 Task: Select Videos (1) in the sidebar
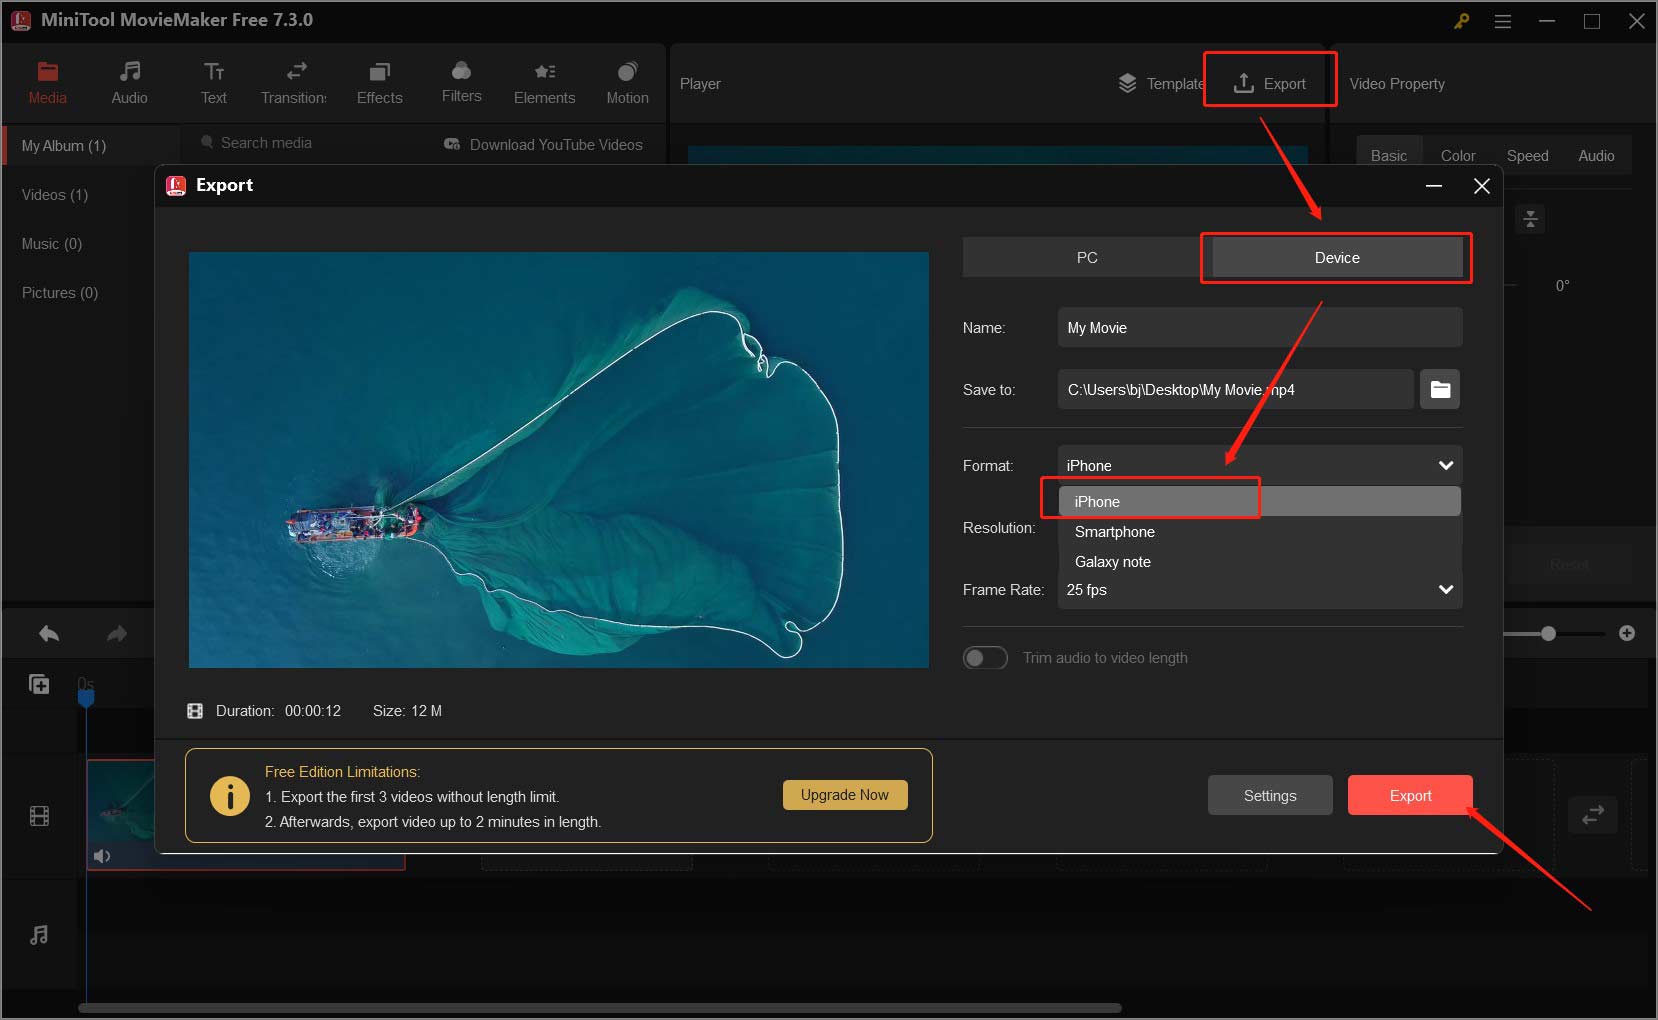(55, 194)
